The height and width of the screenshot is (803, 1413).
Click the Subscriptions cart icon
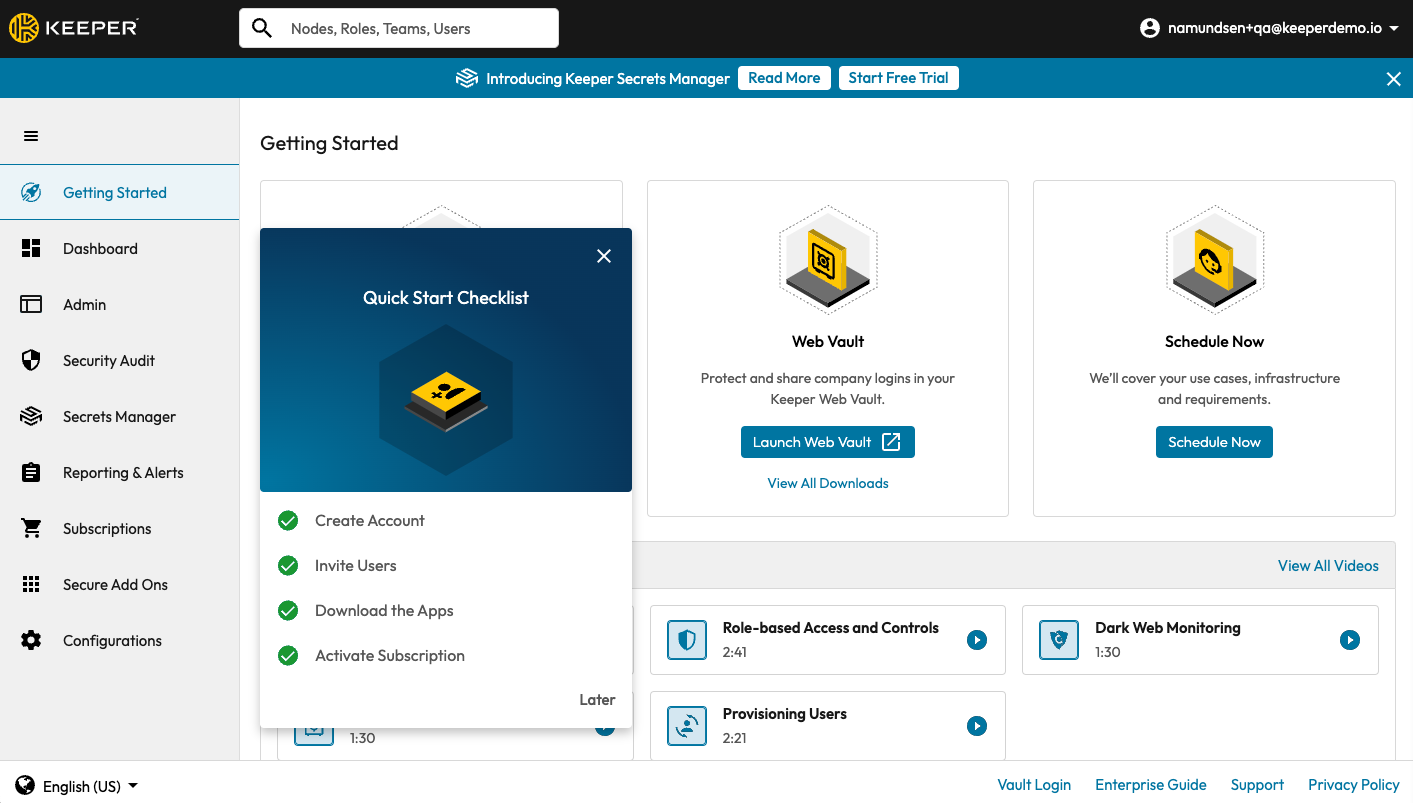(x=31, y=529)
